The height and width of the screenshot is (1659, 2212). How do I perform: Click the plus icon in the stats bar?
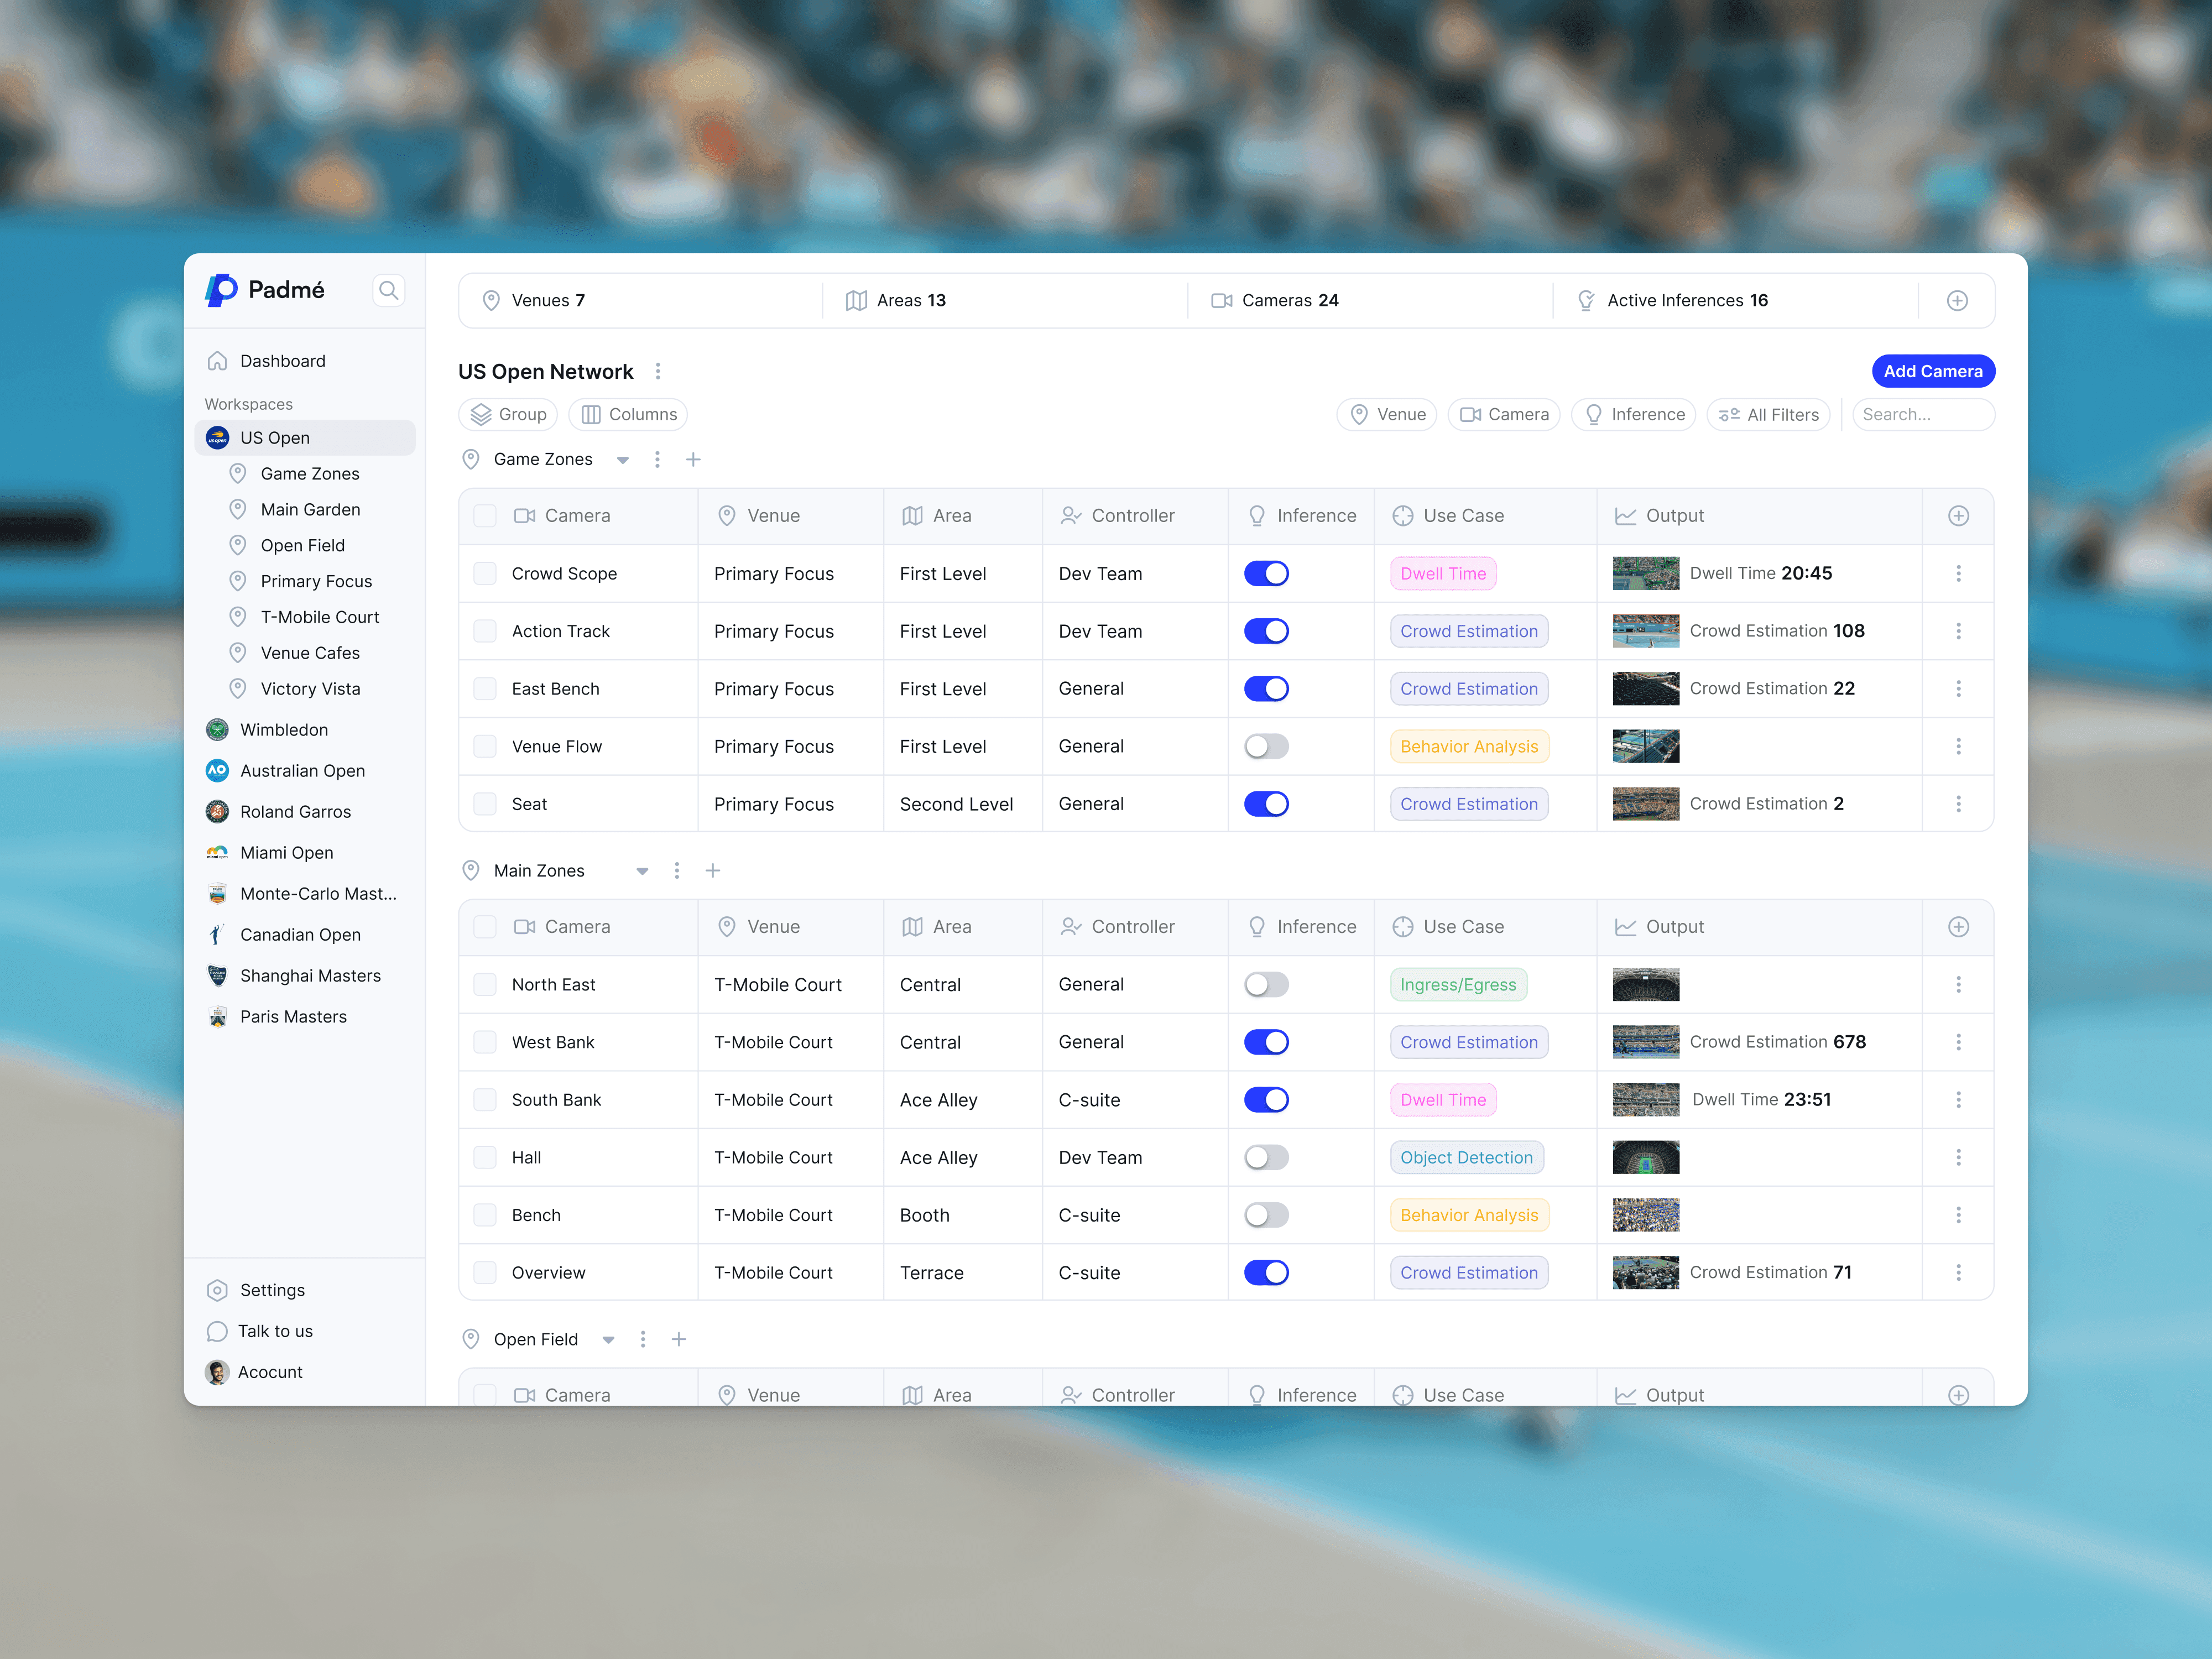1957,301
